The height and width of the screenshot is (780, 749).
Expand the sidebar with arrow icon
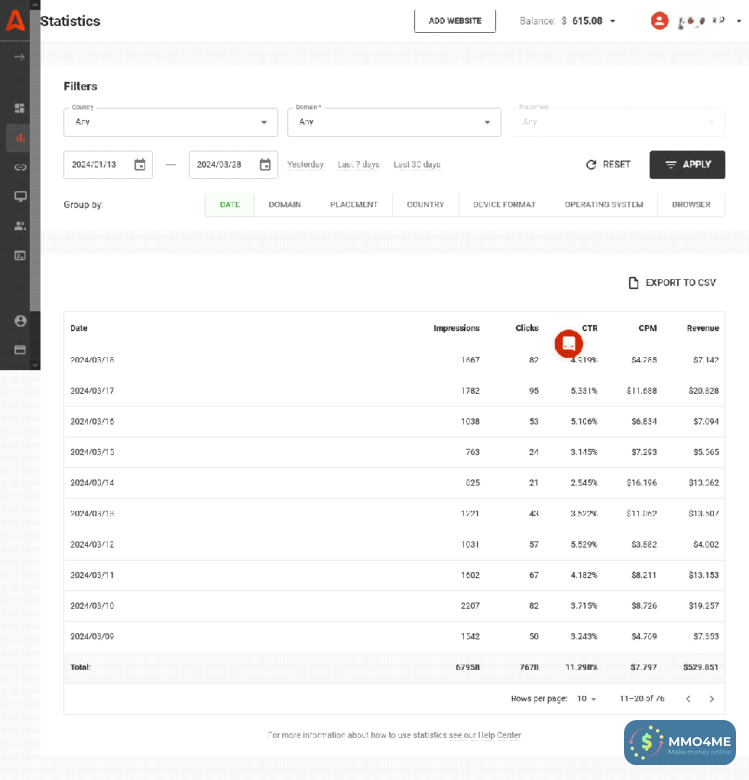click(x=19, y=57)
